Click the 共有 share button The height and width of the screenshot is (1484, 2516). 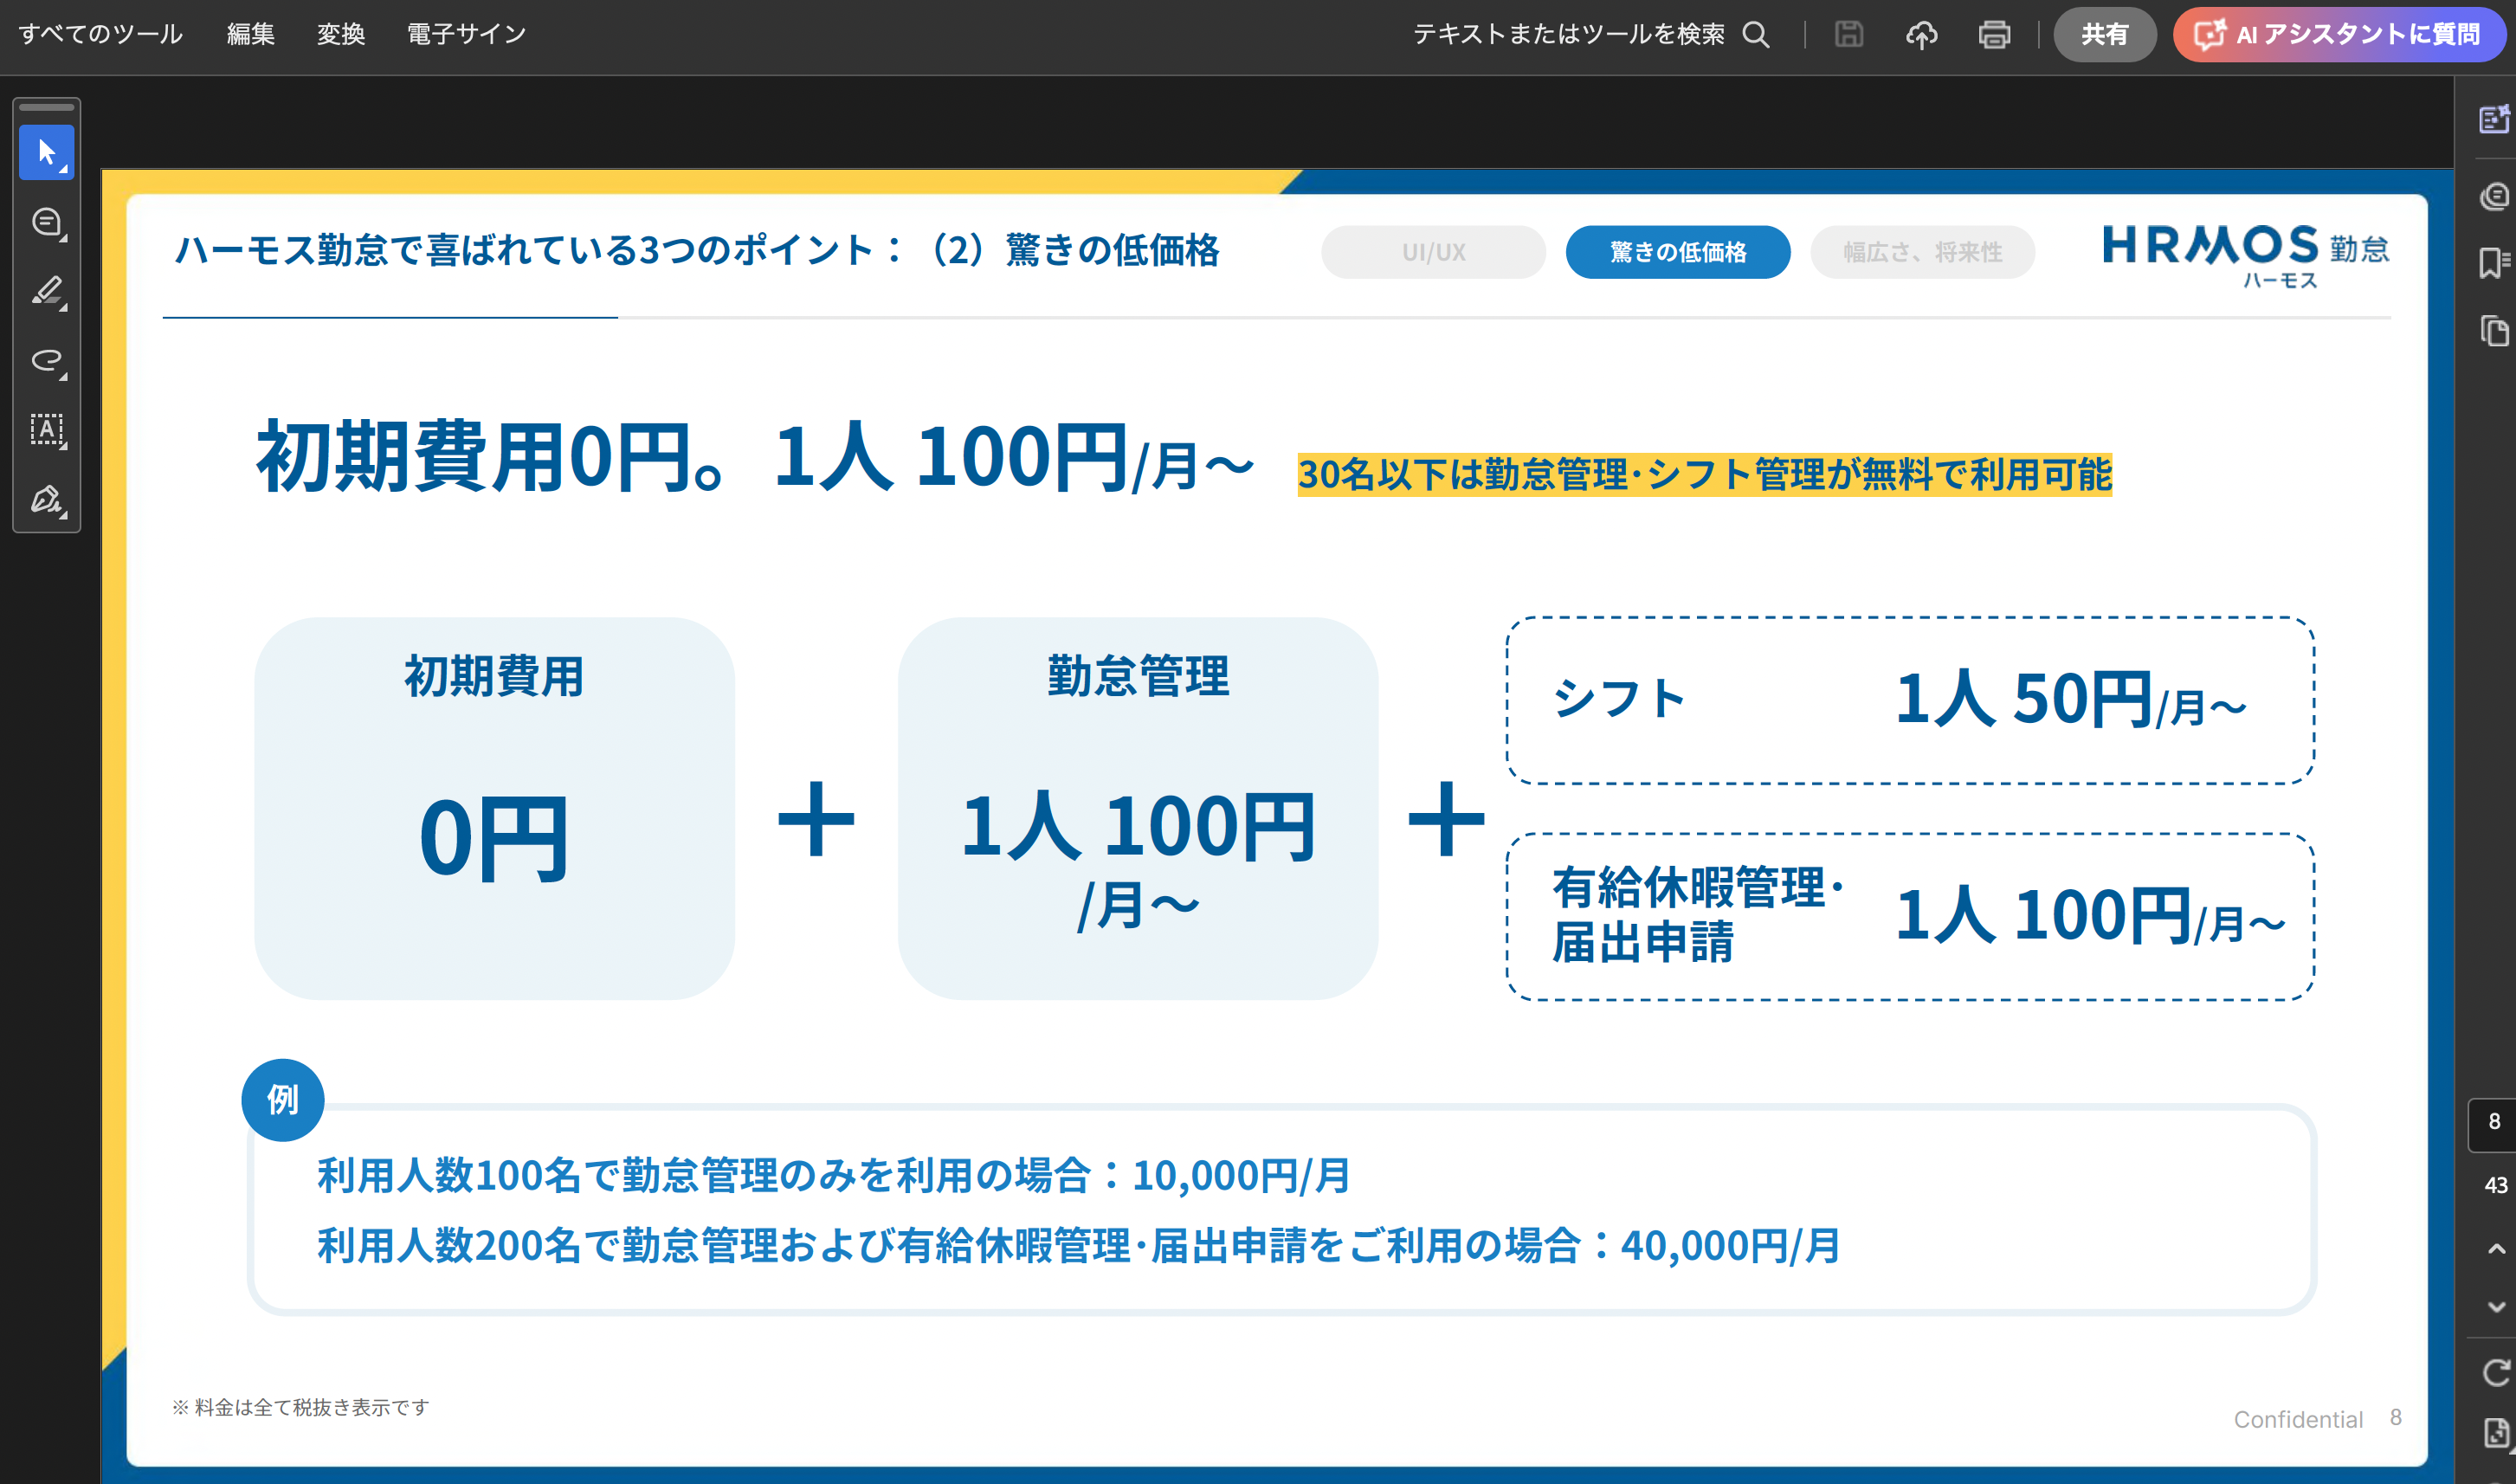pyautogui.click(x=2104, y=35)
